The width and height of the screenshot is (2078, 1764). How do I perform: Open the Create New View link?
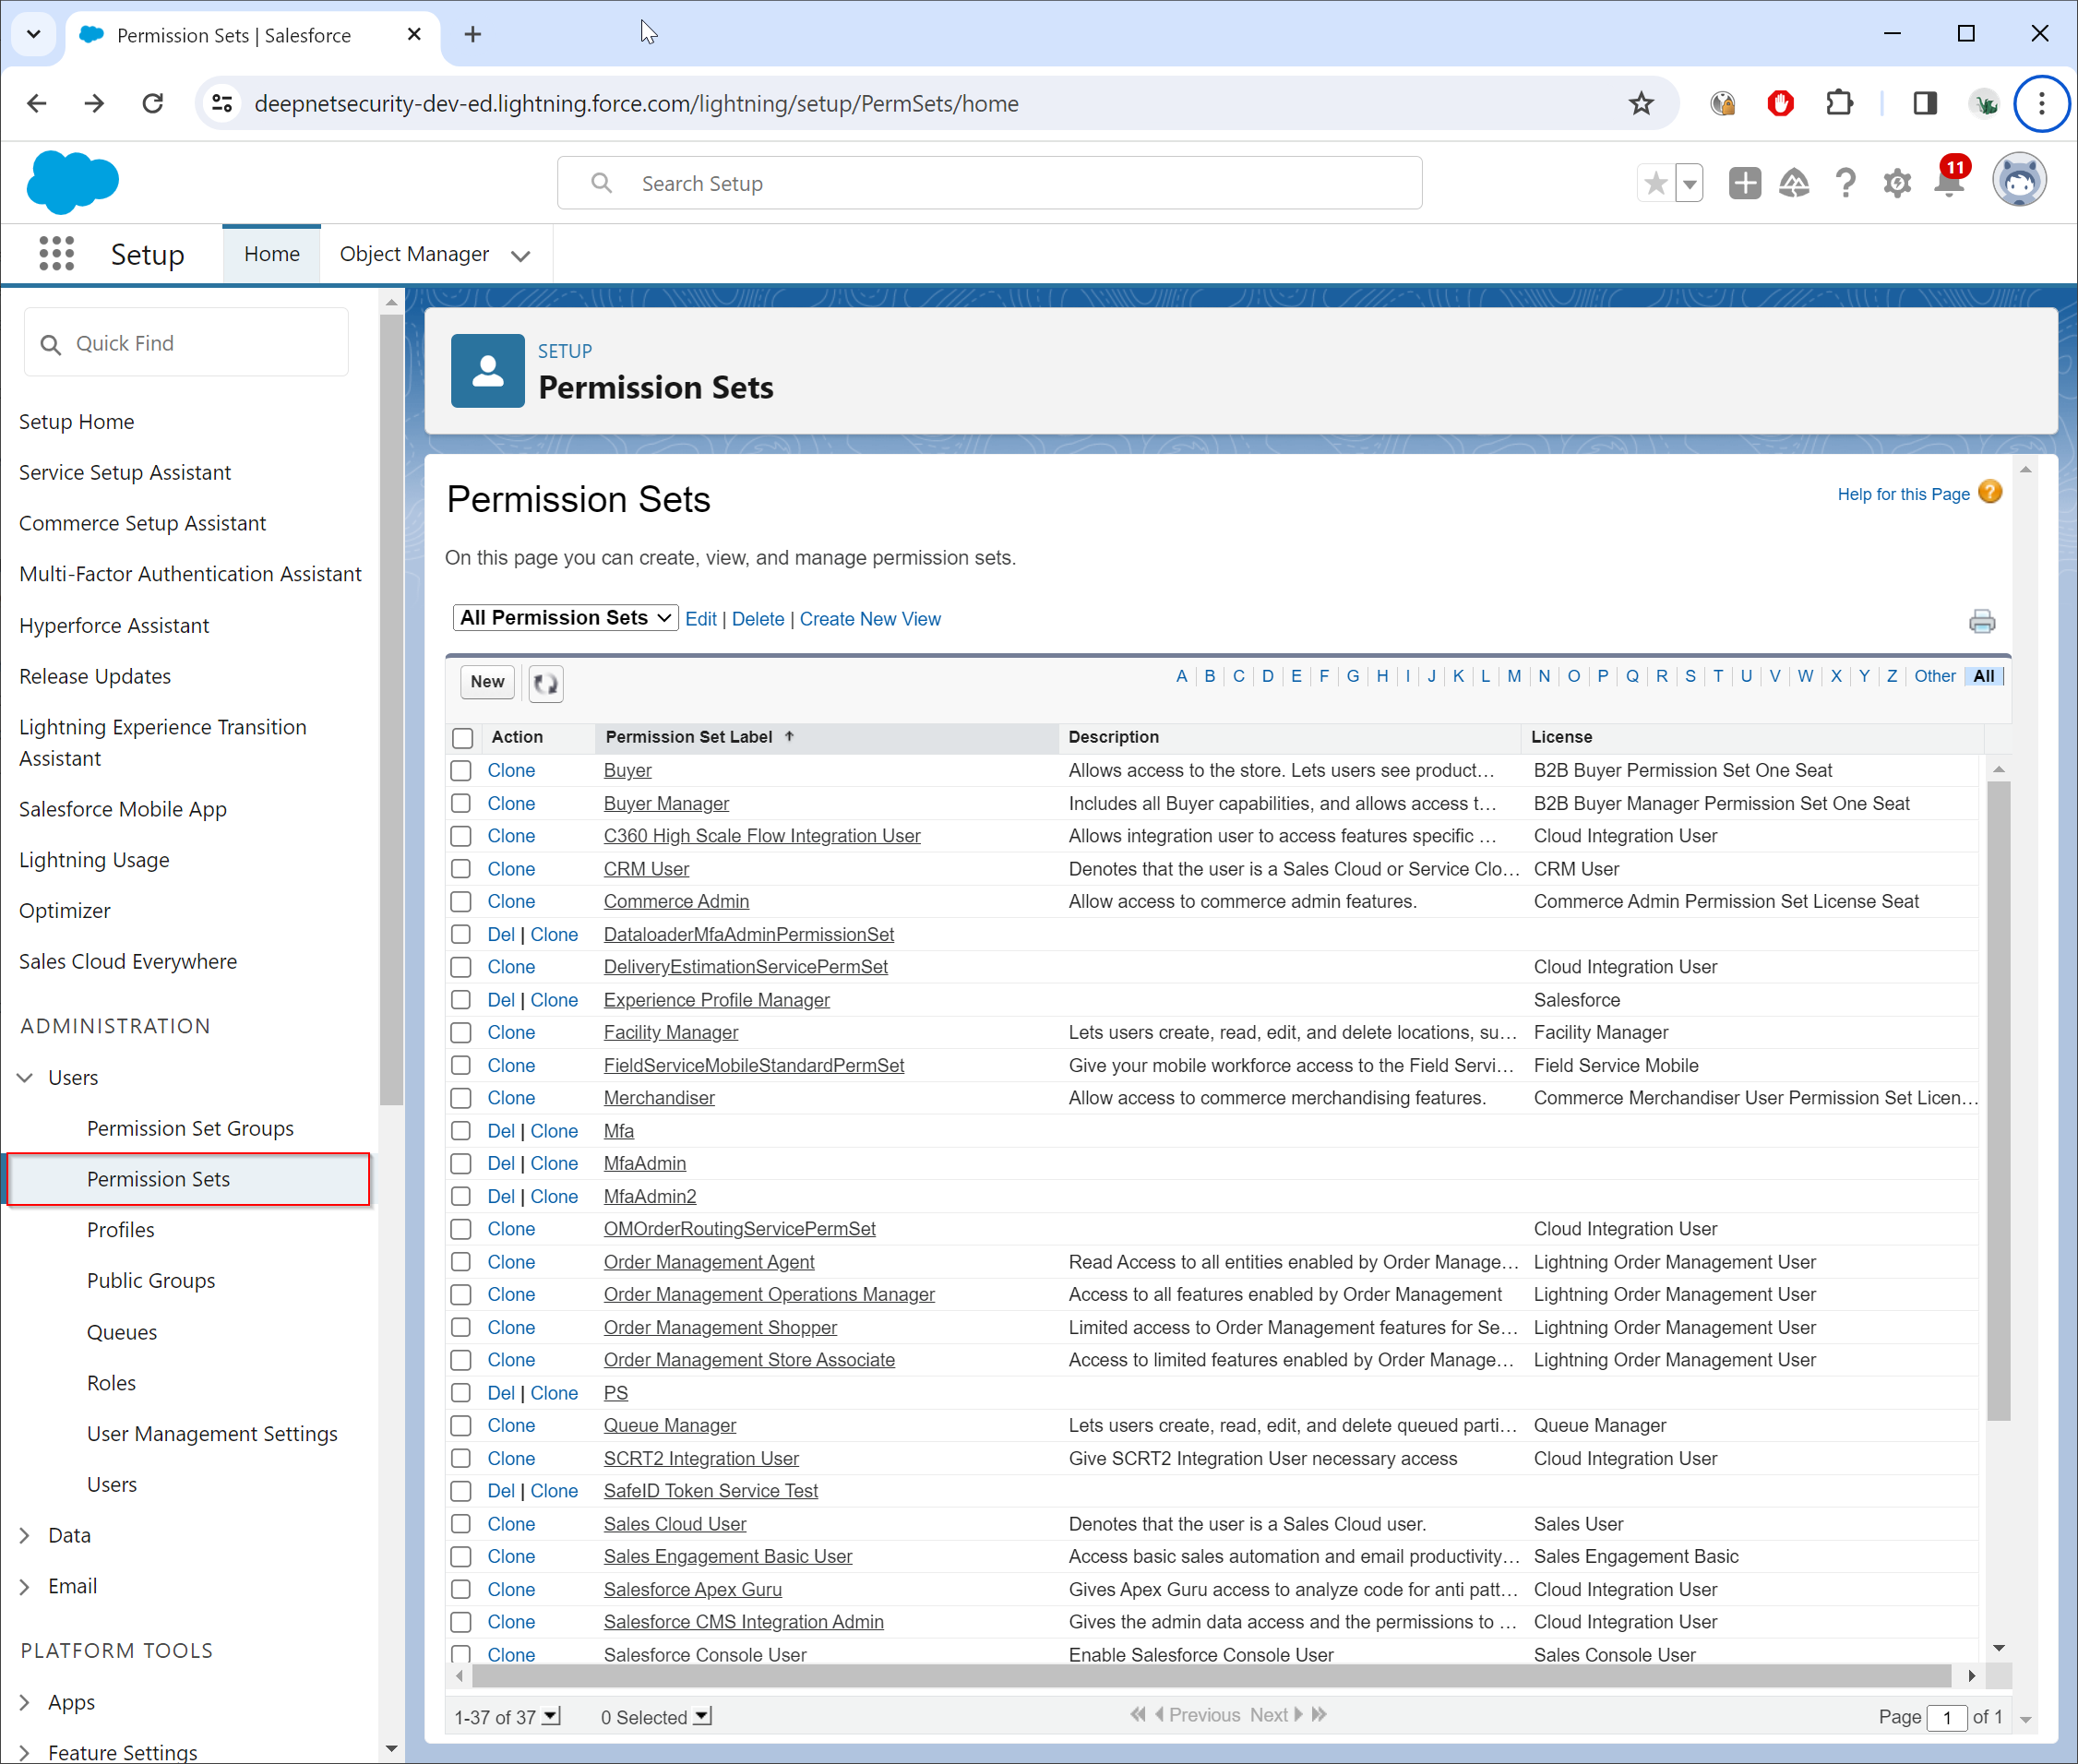click(869, 619)
